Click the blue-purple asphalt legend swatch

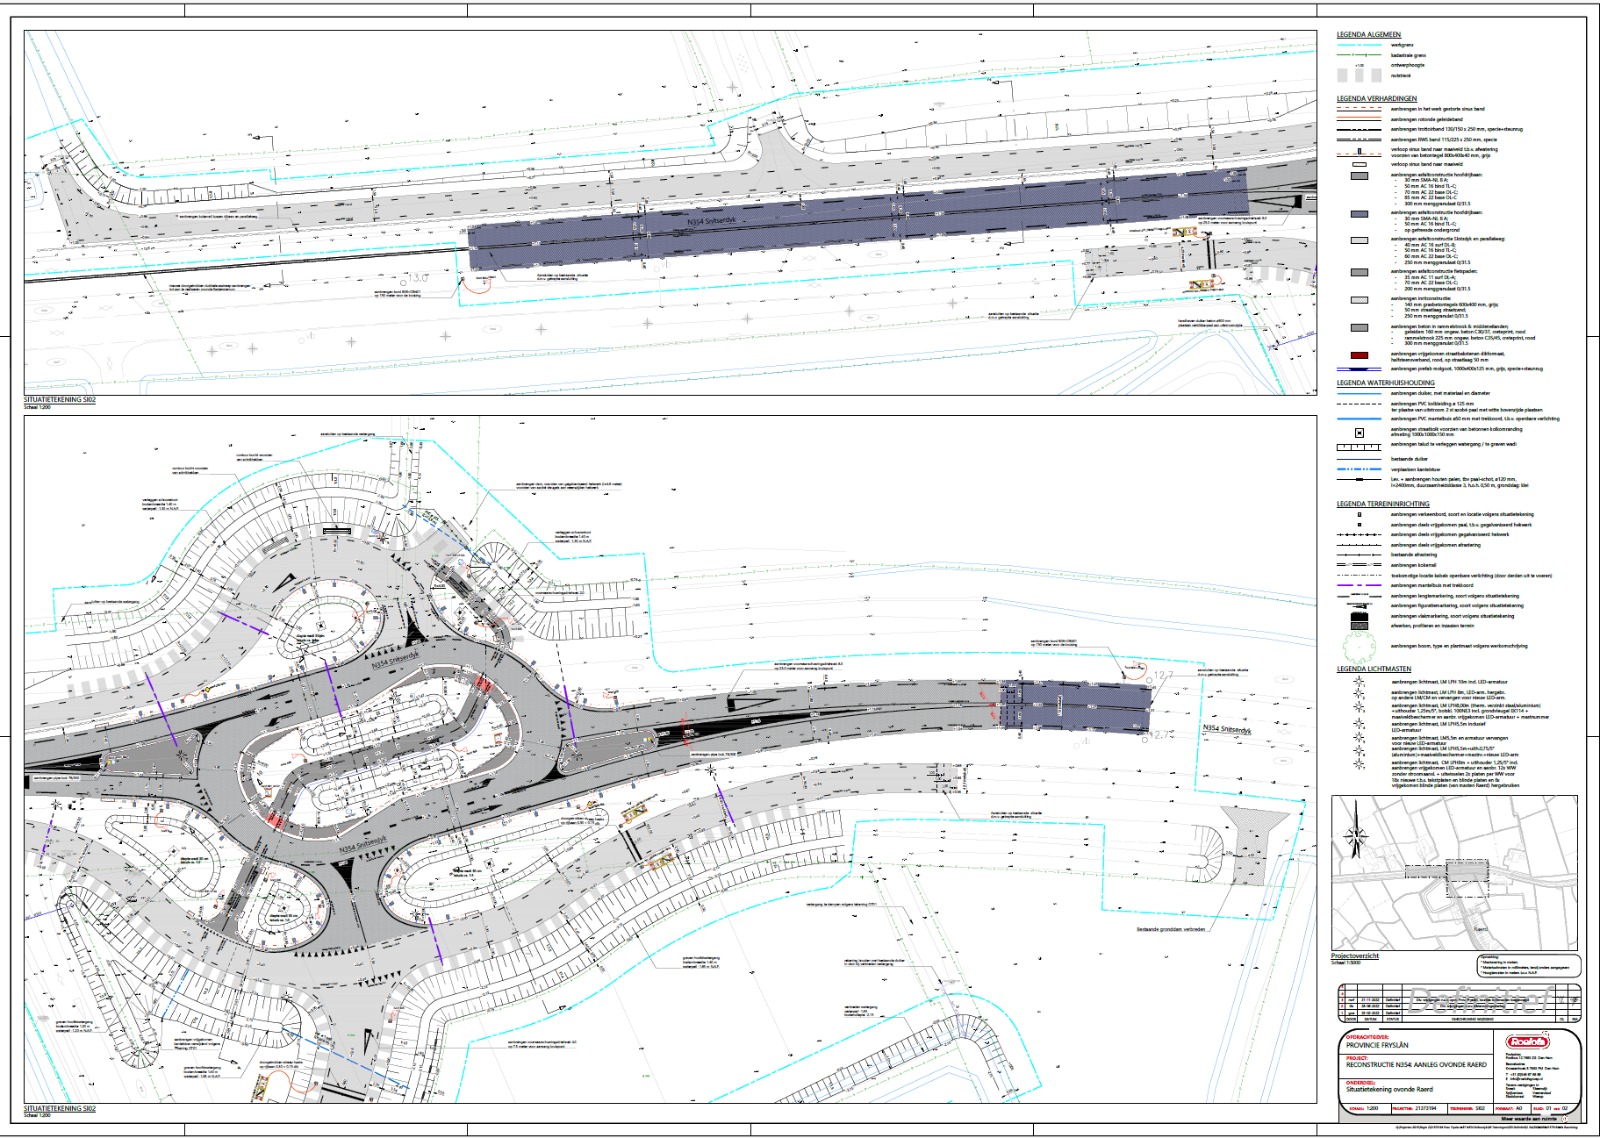click(1359, 214)
